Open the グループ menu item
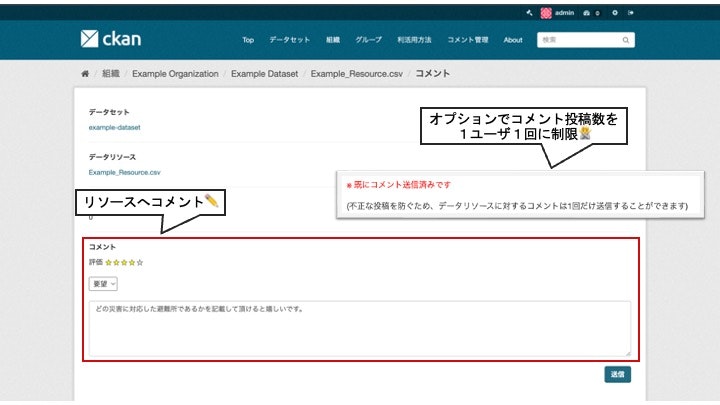Screen dimensions: 720x405 [x=368, y=40]
